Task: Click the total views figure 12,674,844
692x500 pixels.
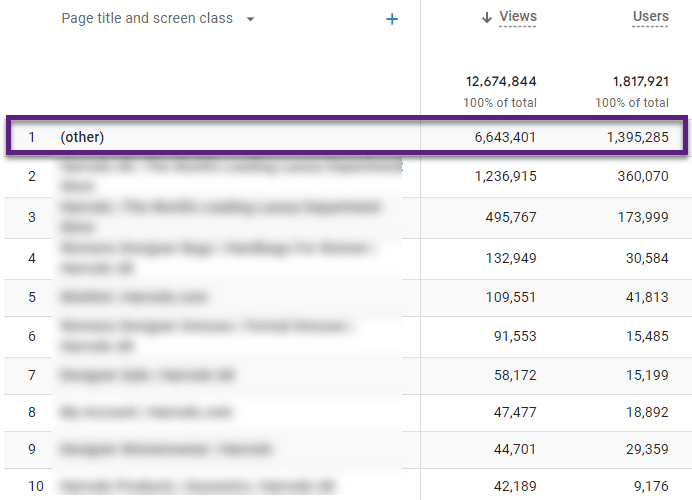Action: [501, 81]
